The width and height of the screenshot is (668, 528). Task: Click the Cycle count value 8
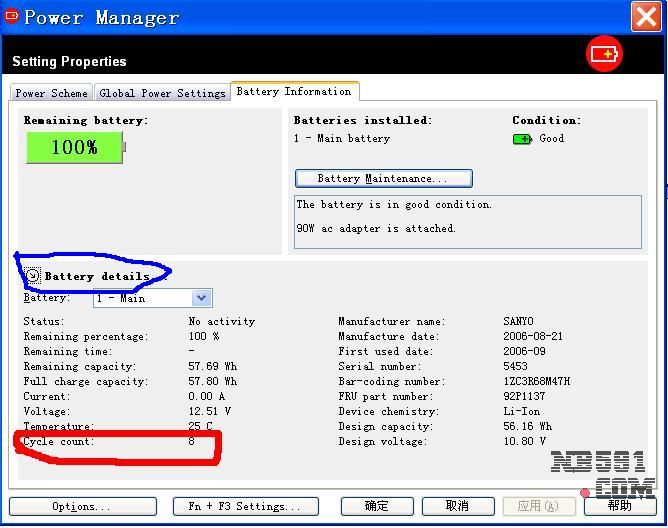click(192, 442)
